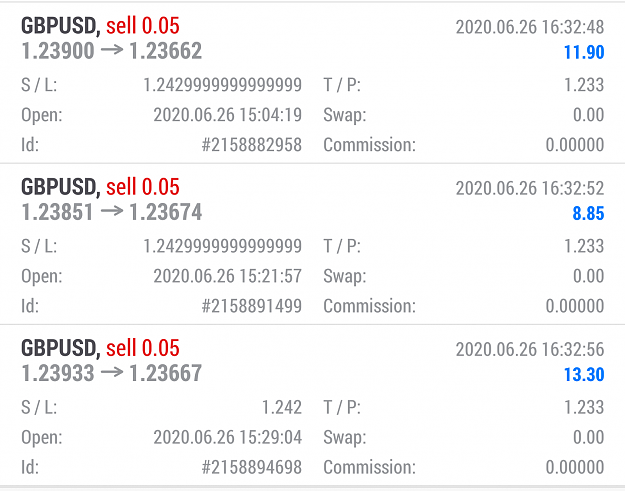This screenshot has height=491, width=625.
Task: Click the price range 1.23900 → 1.23662
Action: [112, 51]
